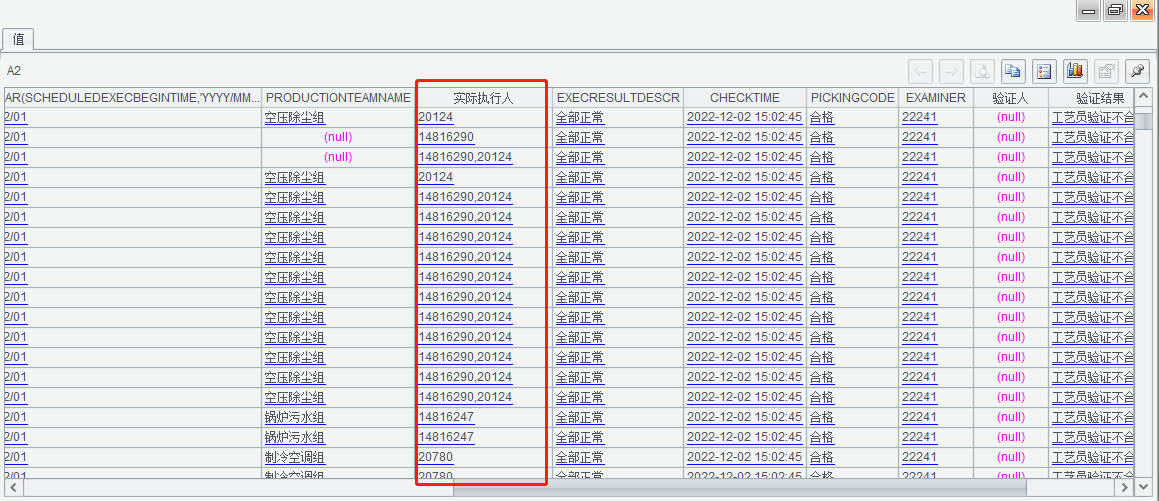Click the vertical scrollbar up arrow
This screenshot has width=1159, height=501.
click(x=1143, y=97)
